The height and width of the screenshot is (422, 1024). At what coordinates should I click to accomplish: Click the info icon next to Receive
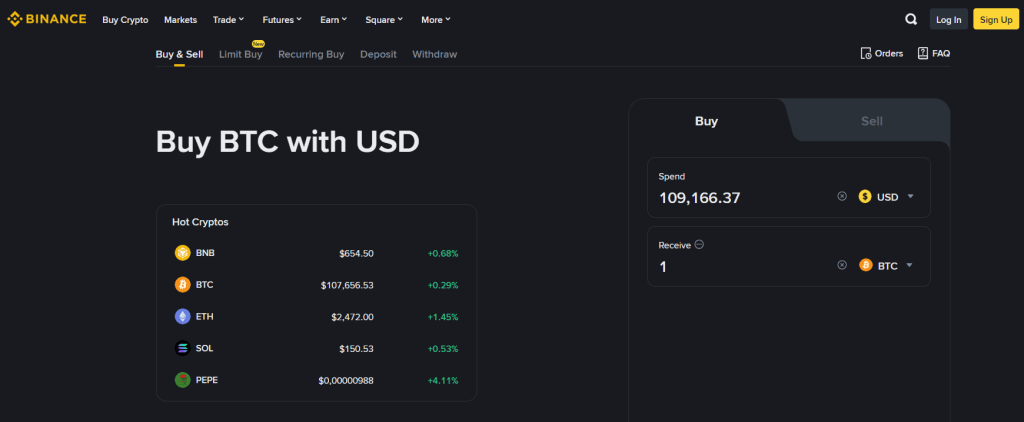pos(699,244)
